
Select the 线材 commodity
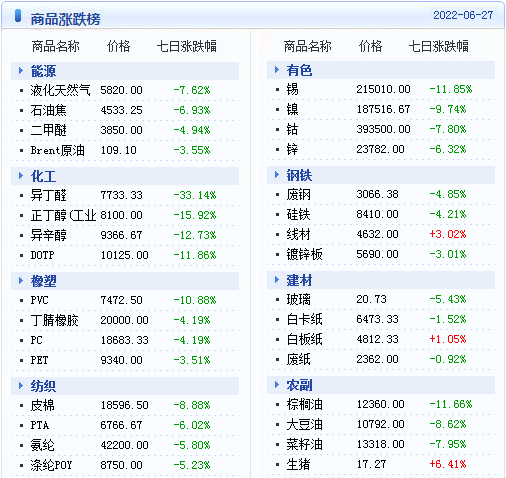click(x=298, y=234)
